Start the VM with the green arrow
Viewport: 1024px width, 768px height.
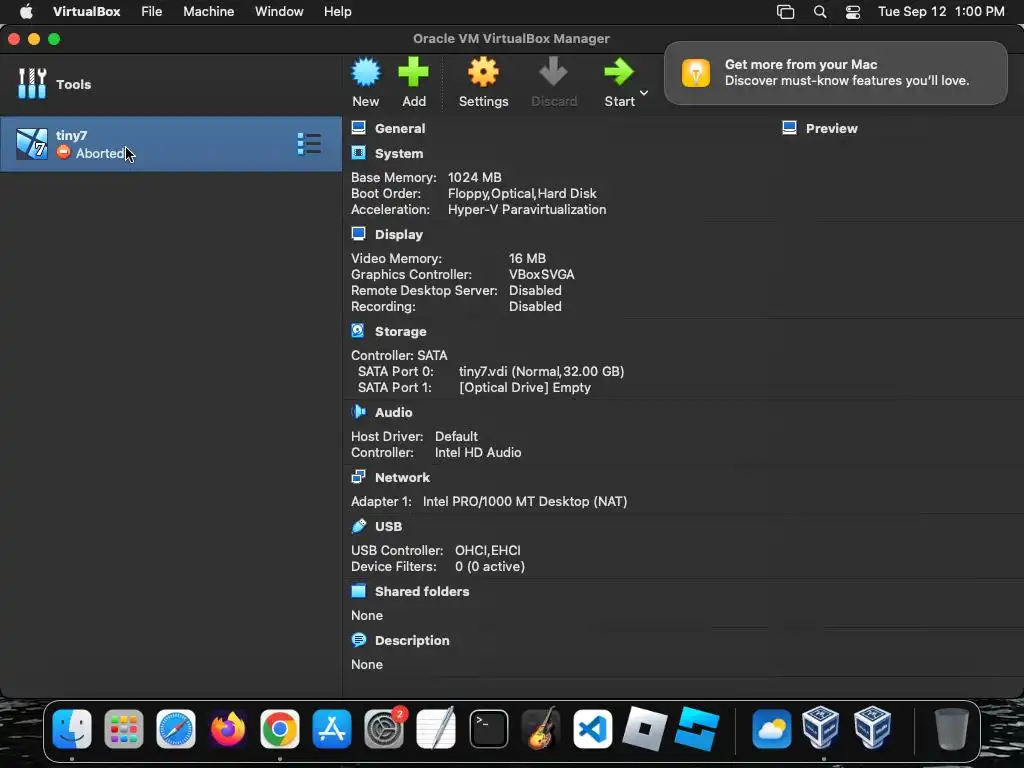tap(618, 72)
